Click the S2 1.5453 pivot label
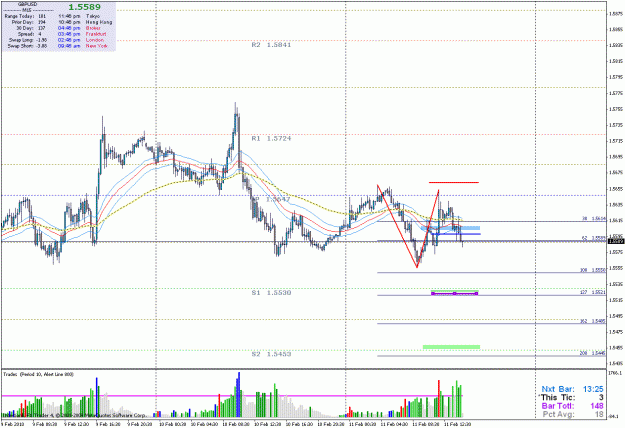The image size is (625, 428). click(271, 354)
